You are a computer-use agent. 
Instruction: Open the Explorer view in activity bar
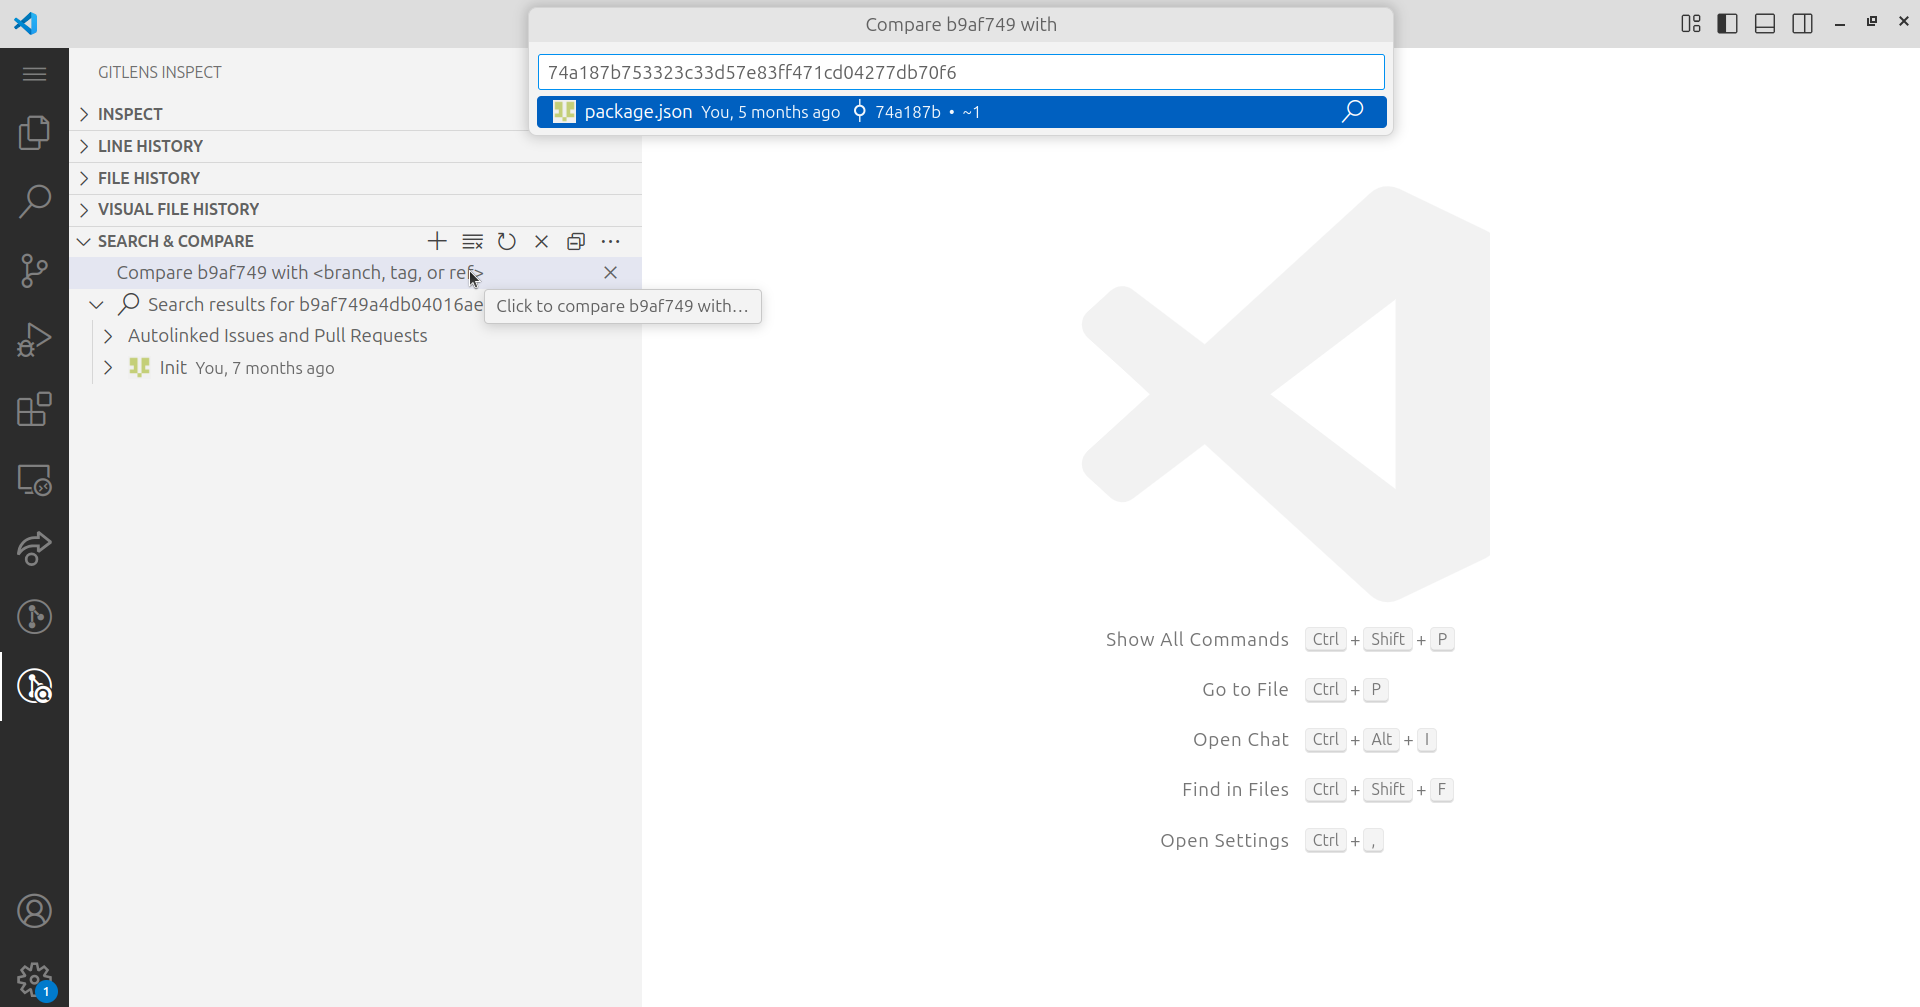pos(34,132)
